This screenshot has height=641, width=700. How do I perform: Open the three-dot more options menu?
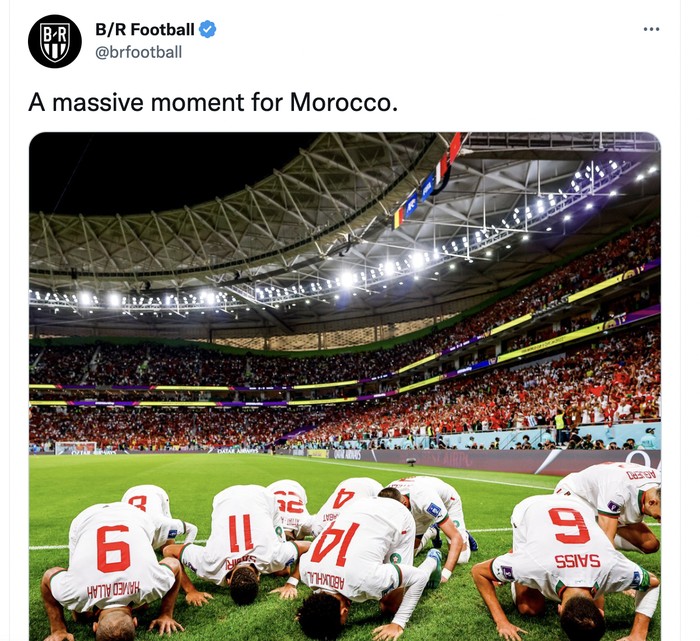(651, 29)
